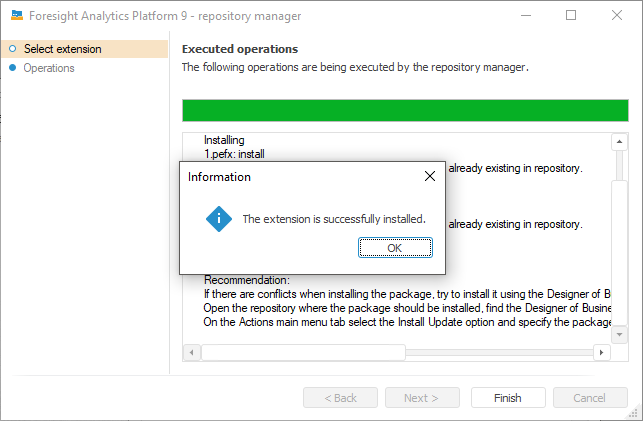The width and height of the screenshot is (643, 421).
Task: Close the Information dialog with X
Action: pyautogui.click(x=430, y=176)
